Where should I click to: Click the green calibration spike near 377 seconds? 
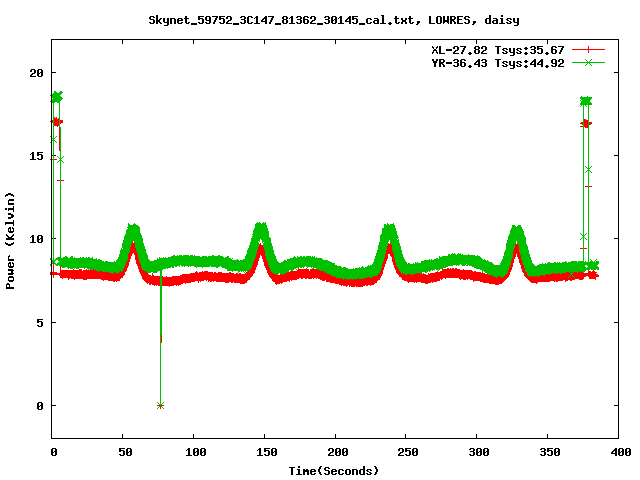pyautogui.click(x=586, y=101)
